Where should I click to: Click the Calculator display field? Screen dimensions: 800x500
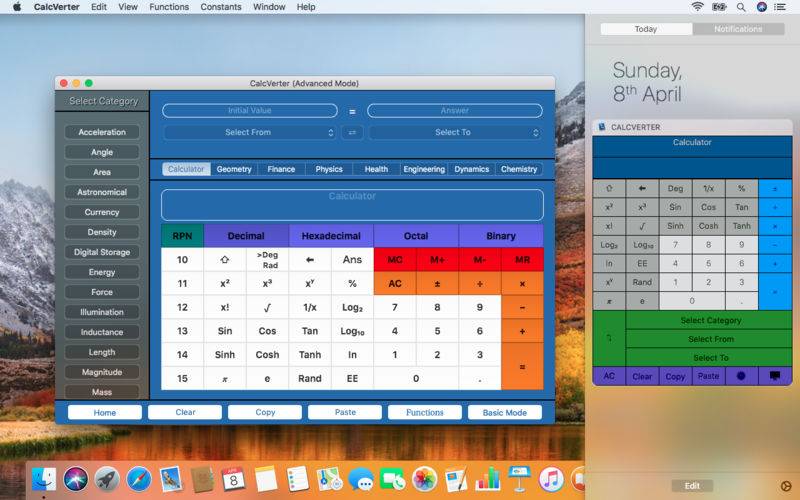[x=352, y=205]
